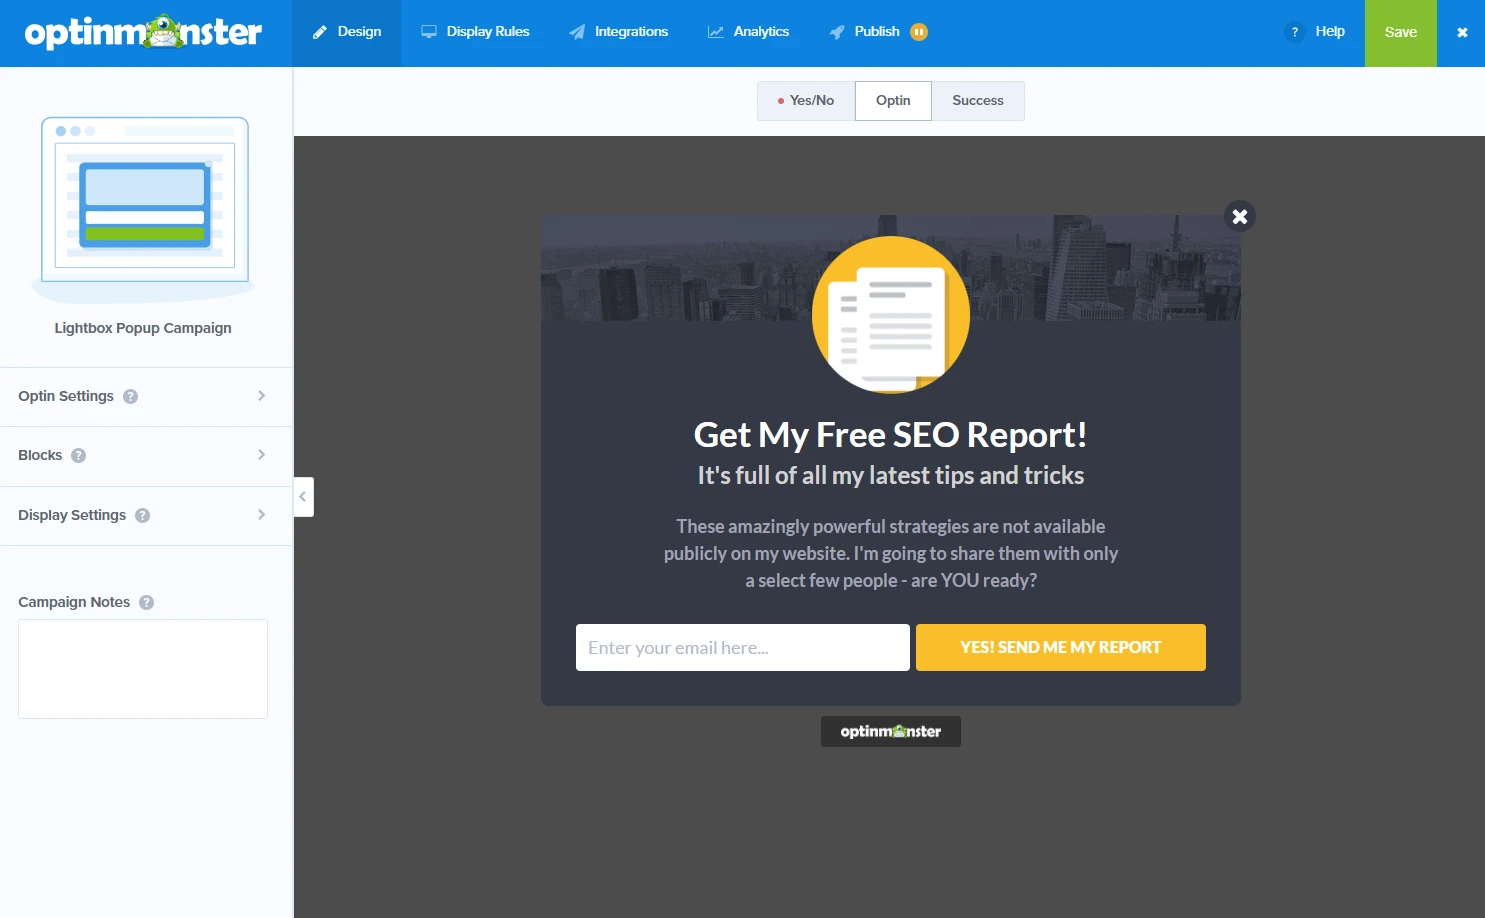Click the help icon next to Optin Settings
Screen dimensions: 1485x918
click(x=130, y=397)
